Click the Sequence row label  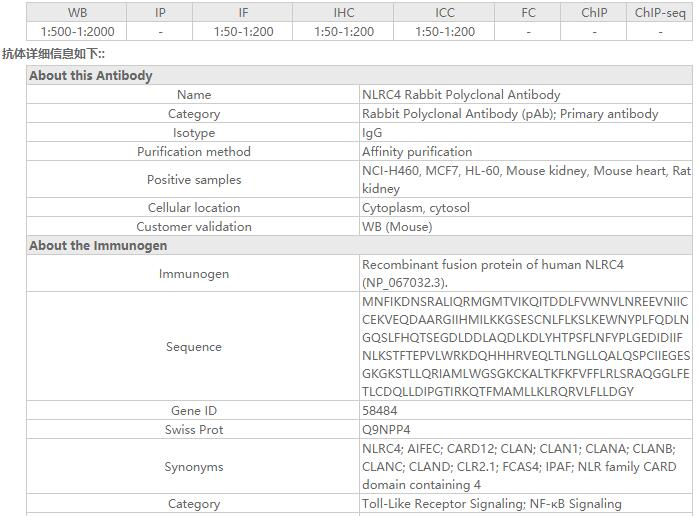point(194,347)
